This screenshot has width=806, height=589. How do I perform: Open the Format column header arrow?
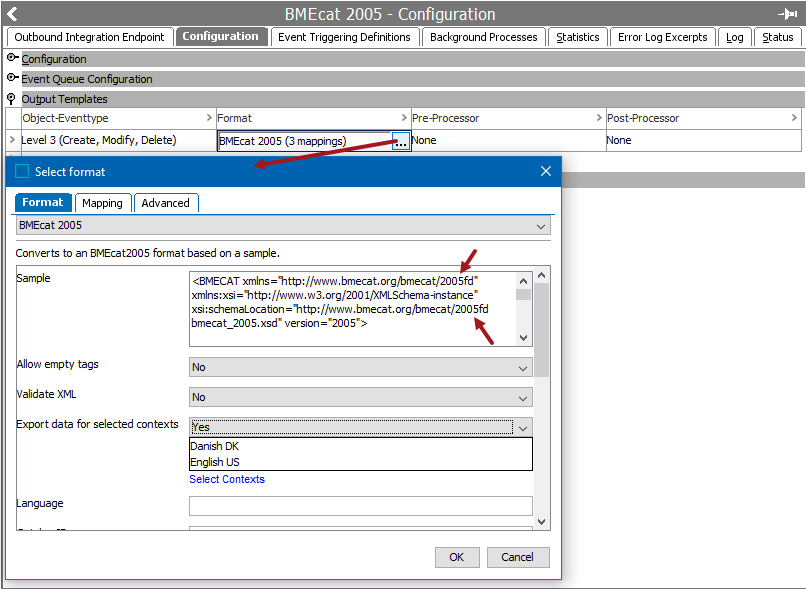click(404, 118)
